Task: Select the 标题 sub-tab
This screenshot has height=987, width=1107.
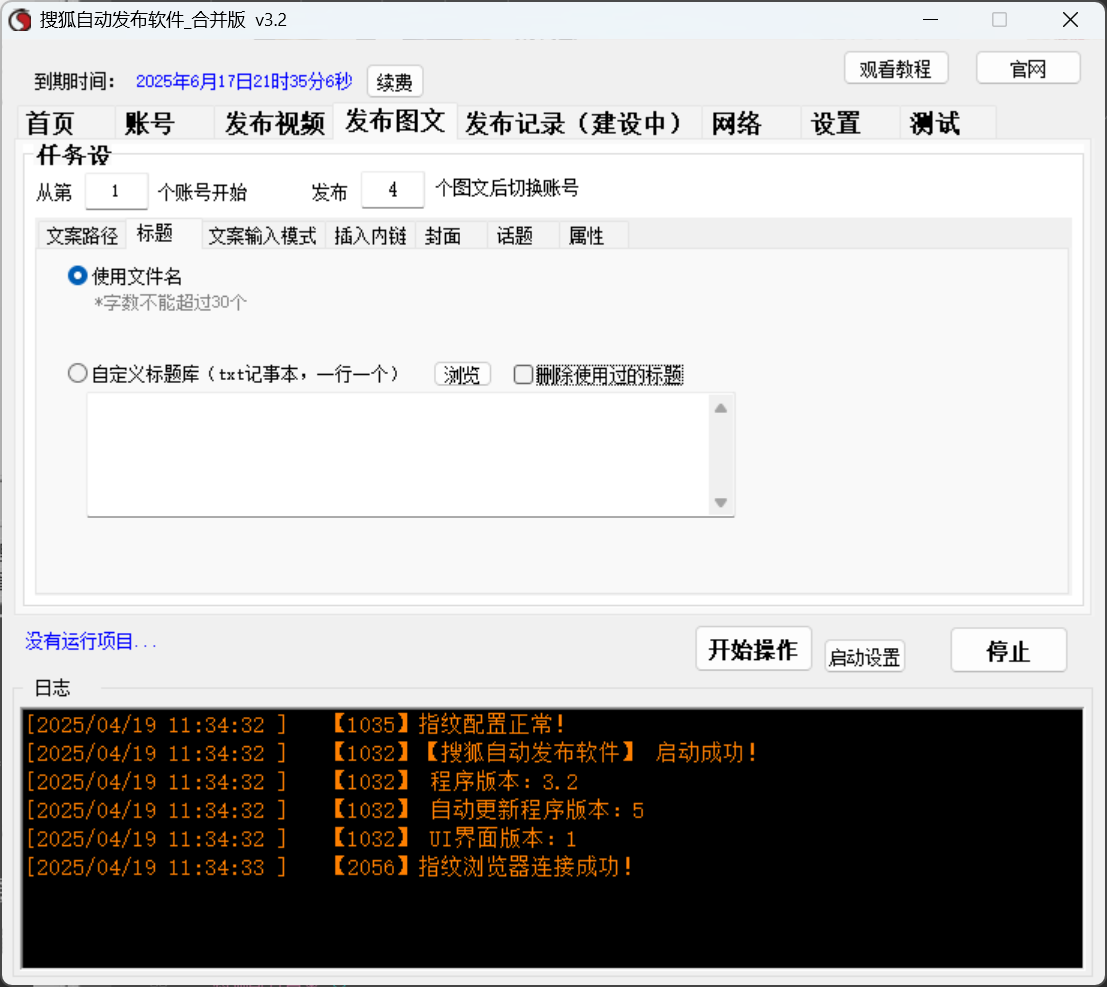Action: click(164, 233)
